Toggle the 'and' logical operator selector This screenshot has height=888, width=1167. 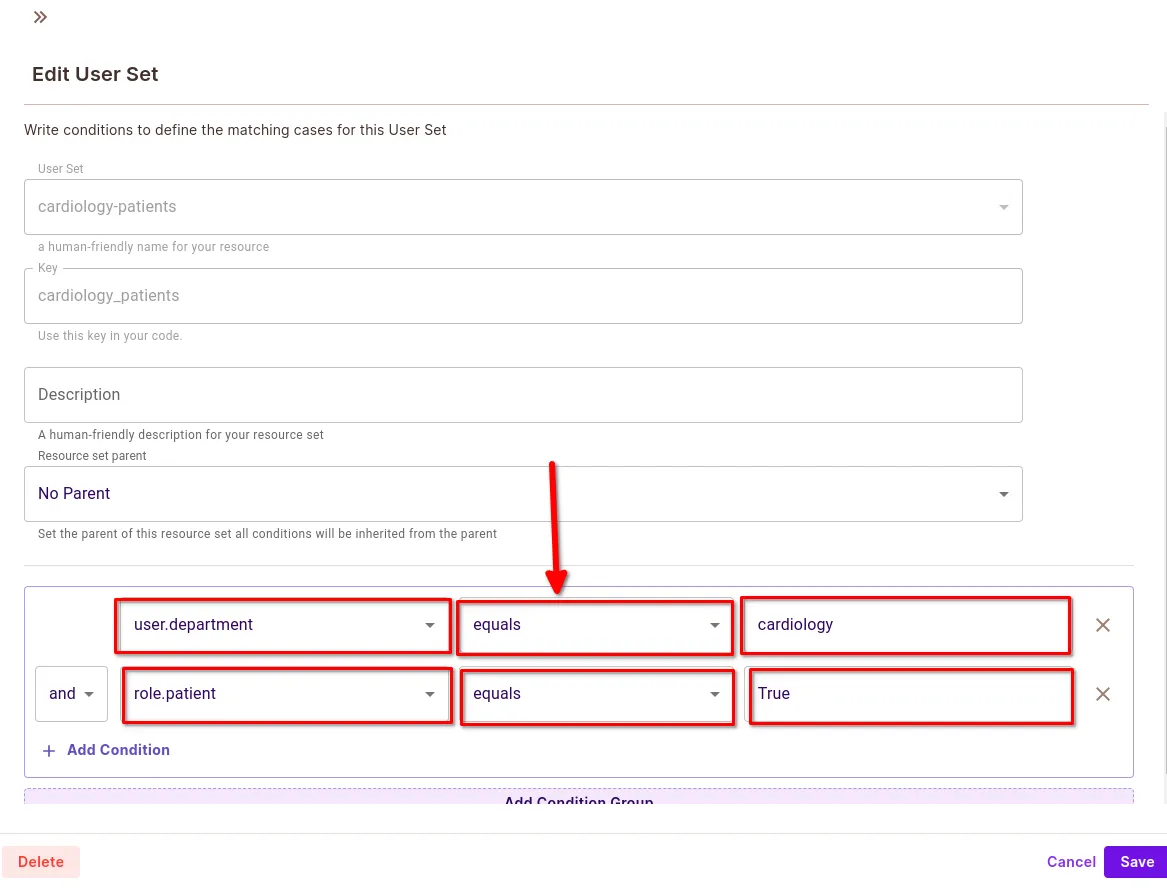click(71, 694)
